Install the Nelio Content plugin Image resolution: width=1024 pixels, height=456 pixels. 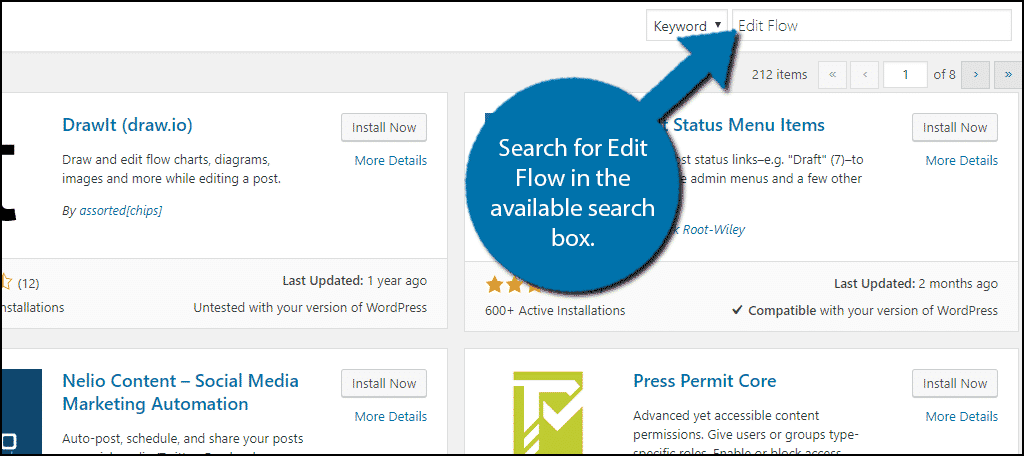(x=384, y=383)
